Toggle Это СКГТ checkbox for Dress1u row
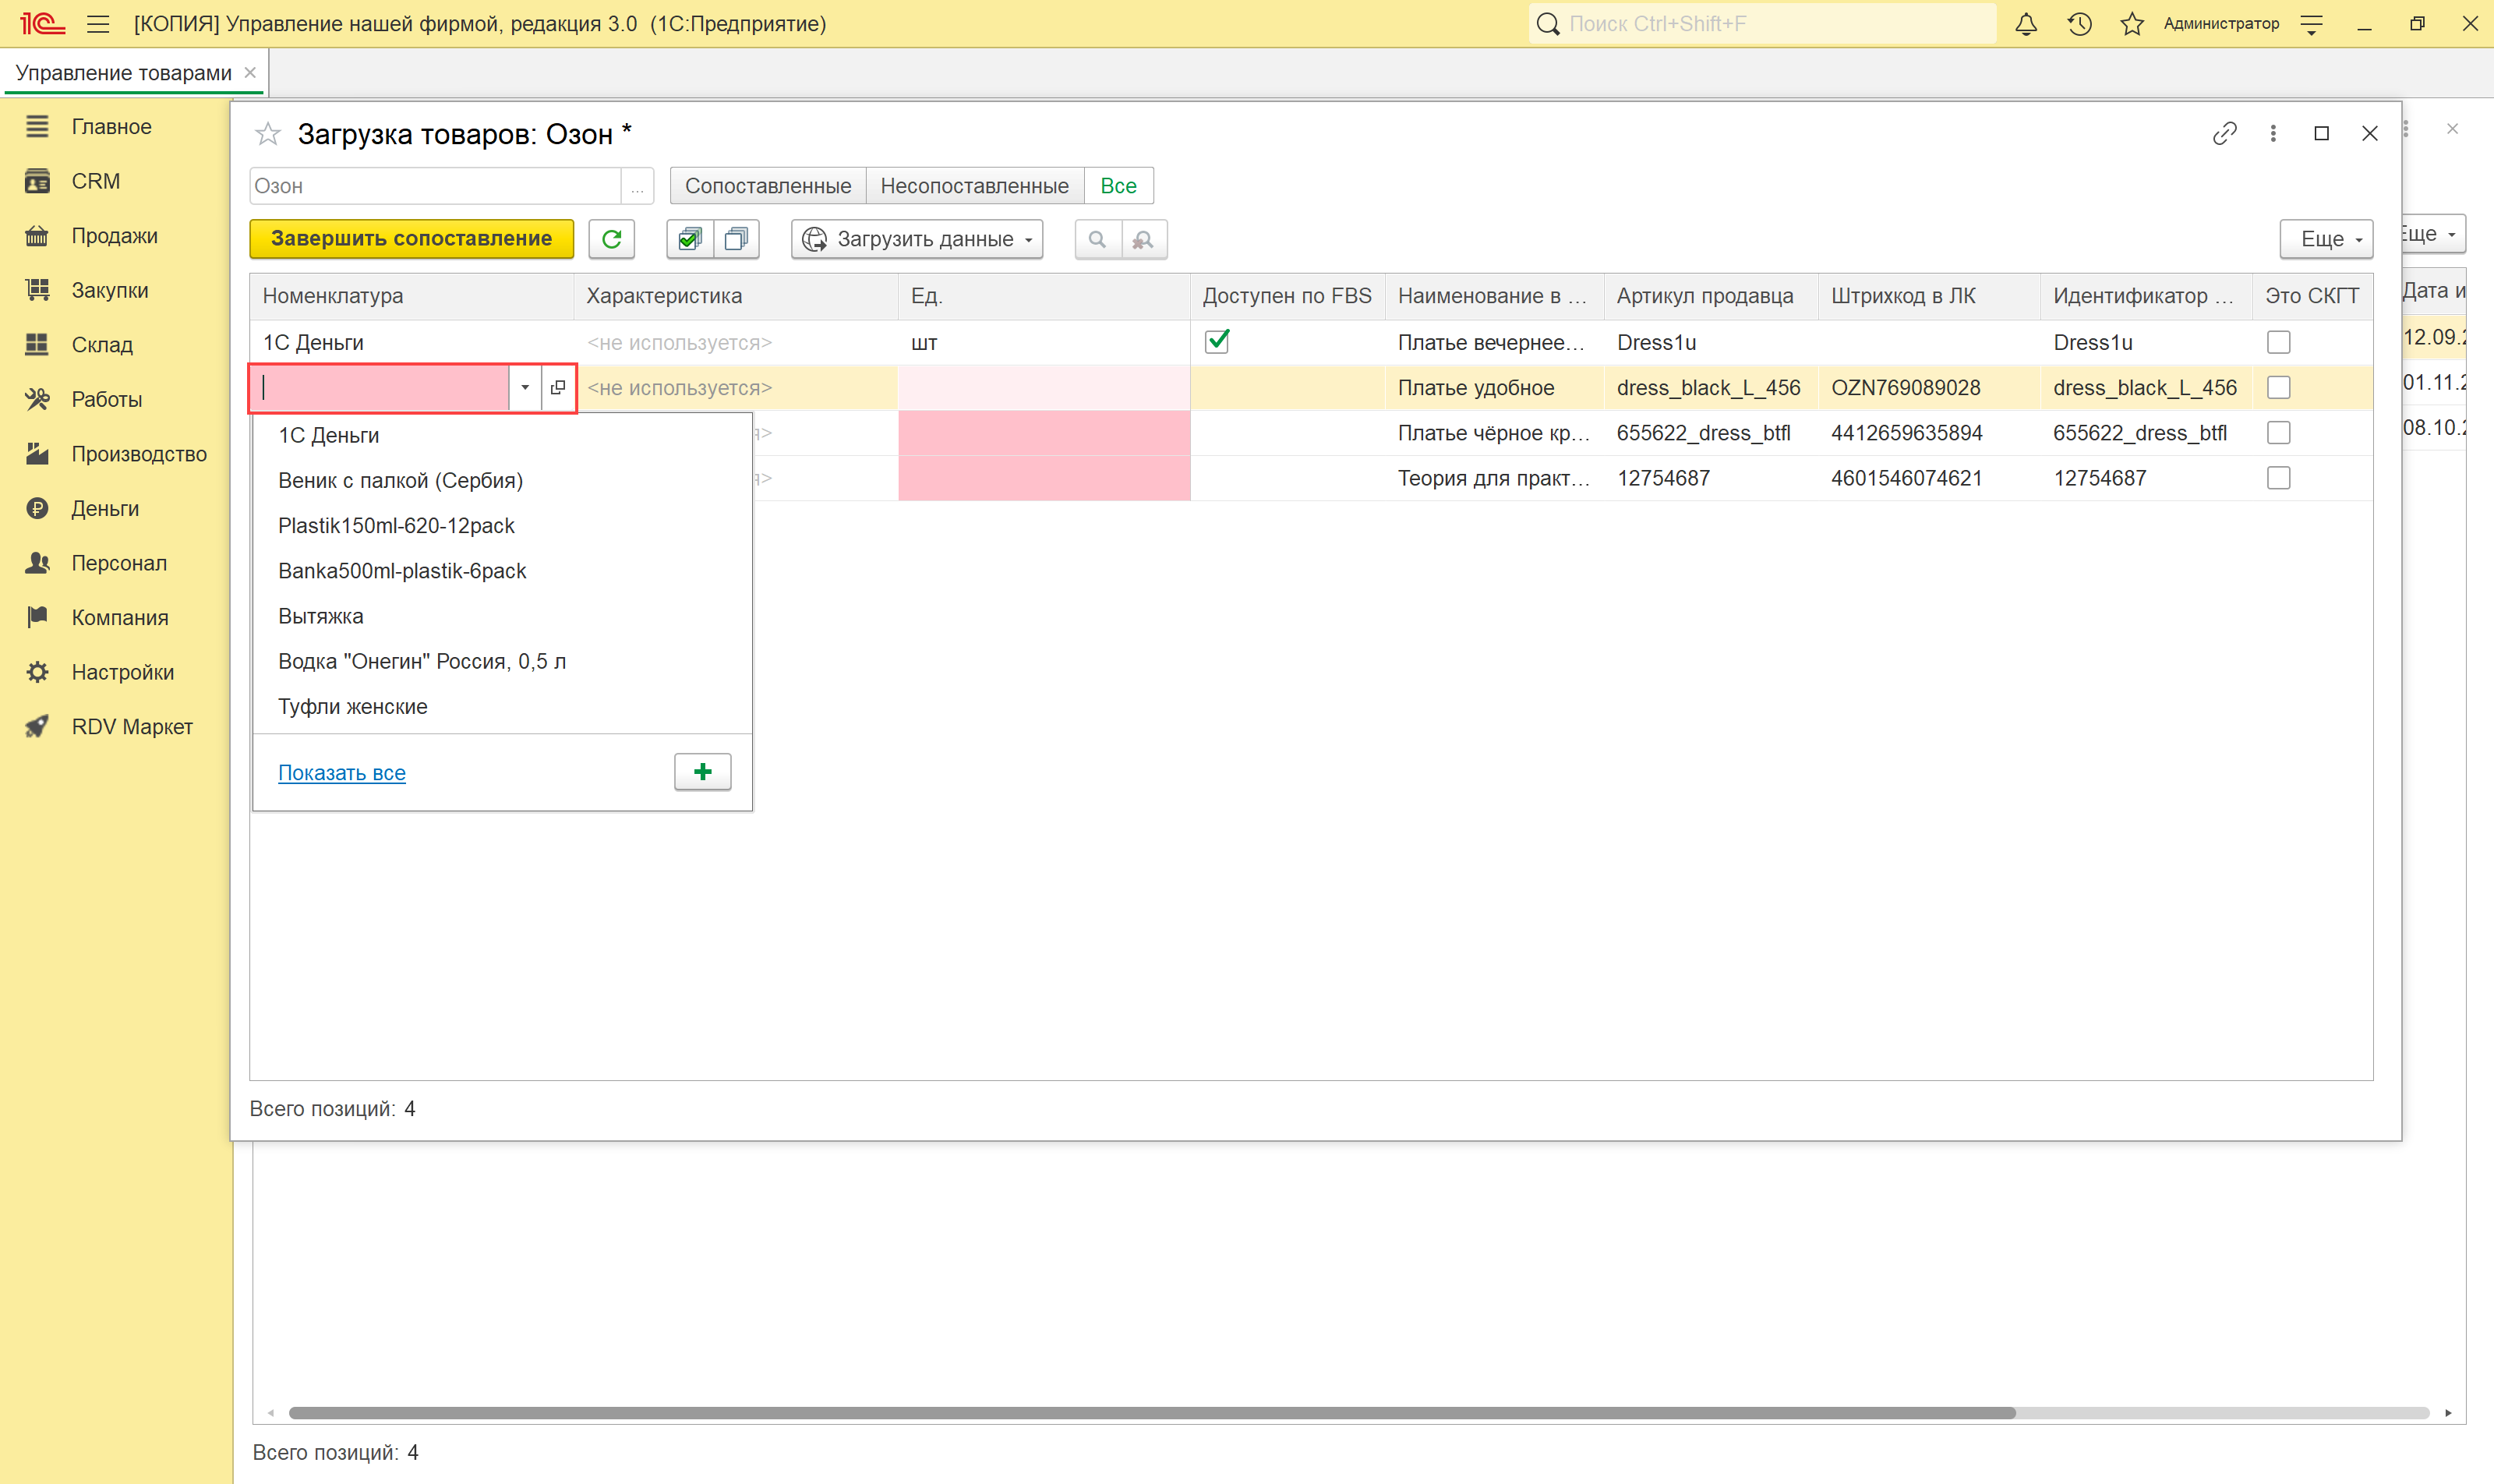The image size is (2494, 1484). [x=2278, y=342]
